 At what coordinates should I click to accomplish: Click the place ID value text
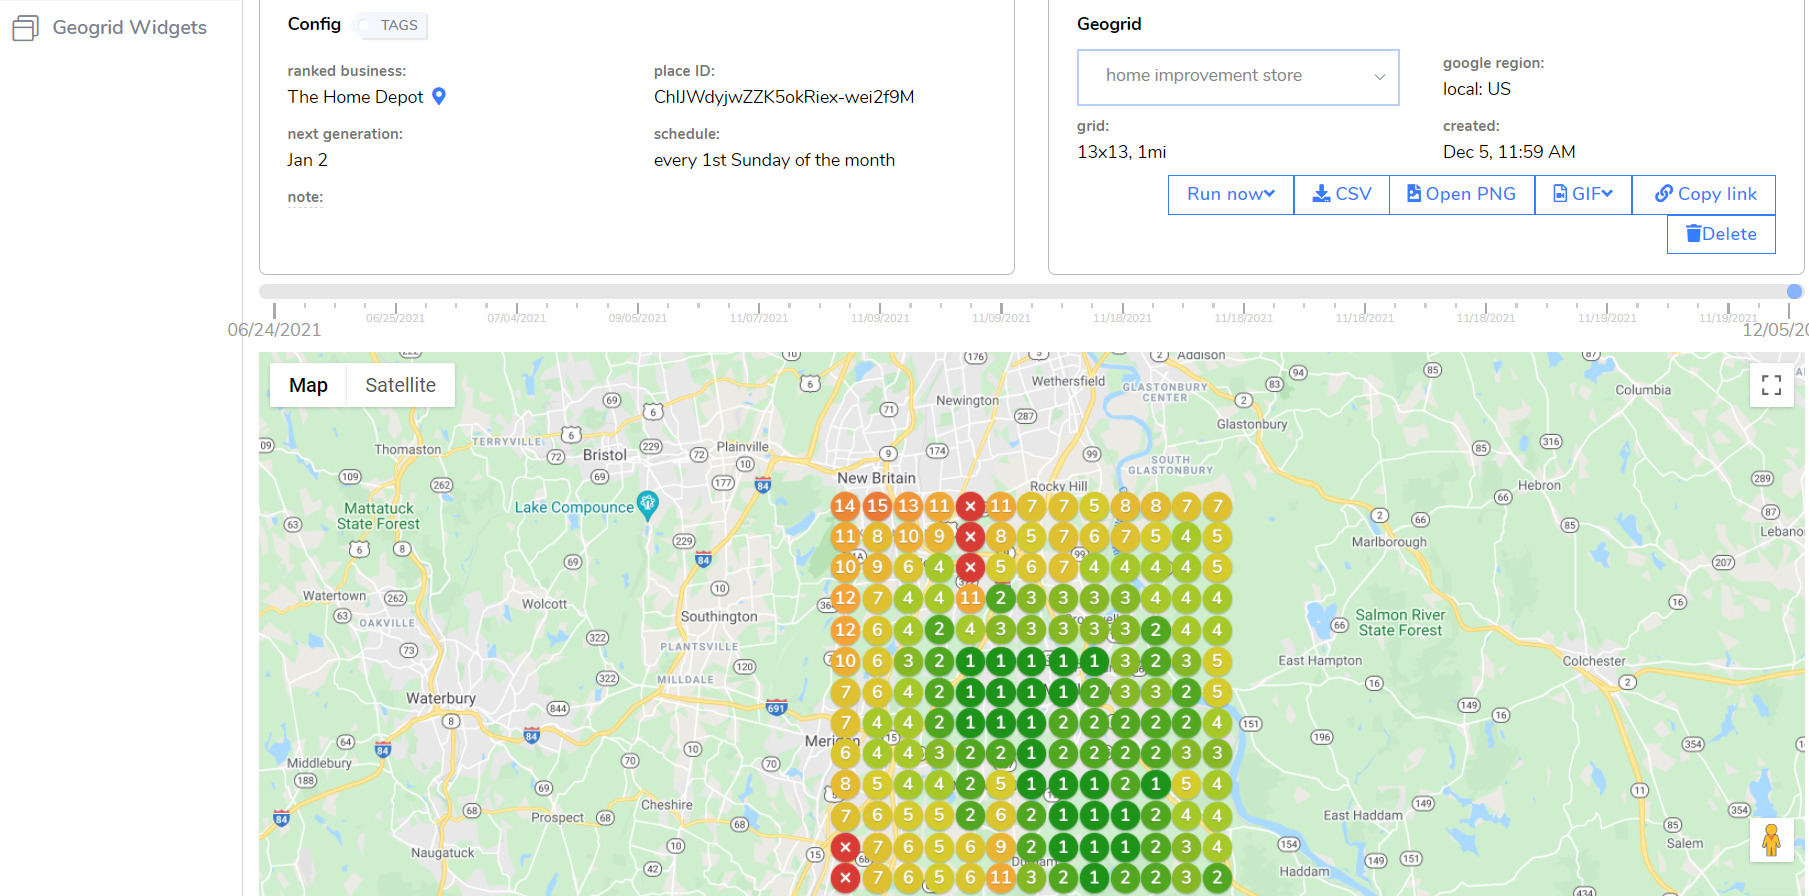784,97
